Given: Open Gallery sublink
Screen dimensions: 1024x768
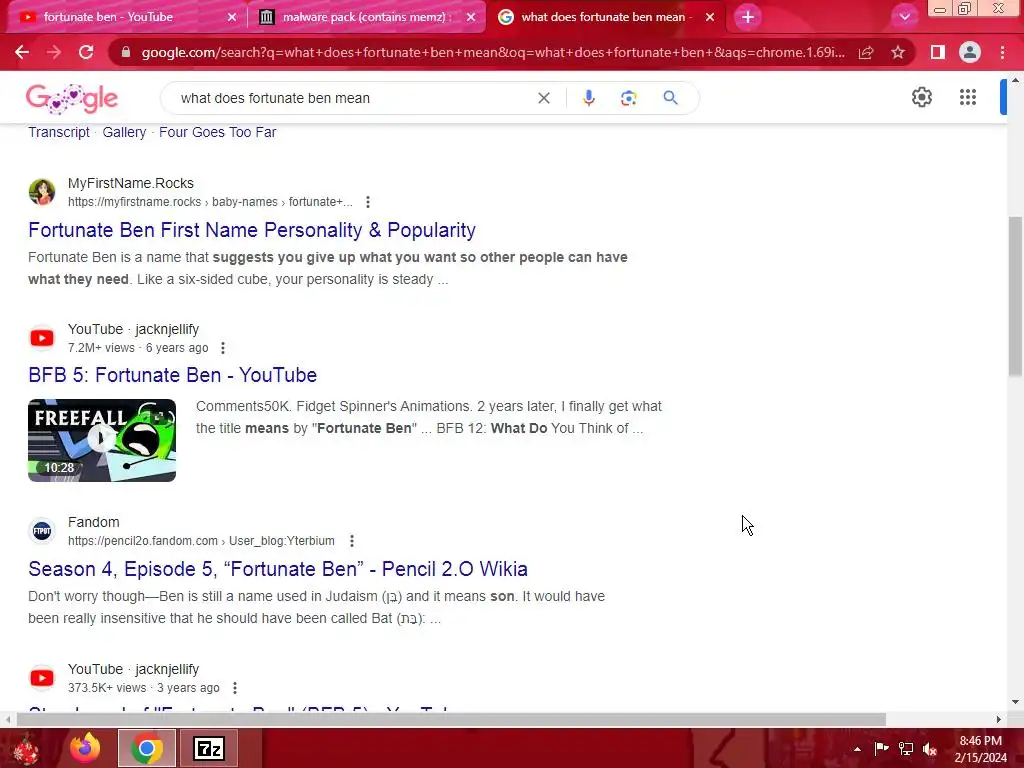Looking at the screenshot, I should [124, 132].
